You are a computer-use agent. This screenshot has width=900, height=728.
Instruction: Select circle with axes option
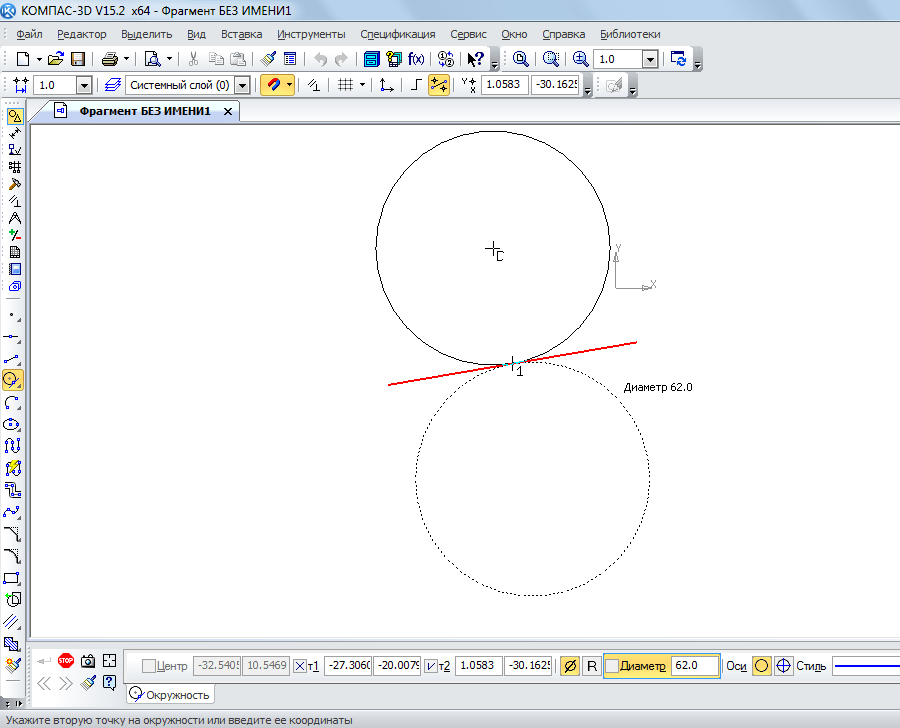tap(784, 666)
